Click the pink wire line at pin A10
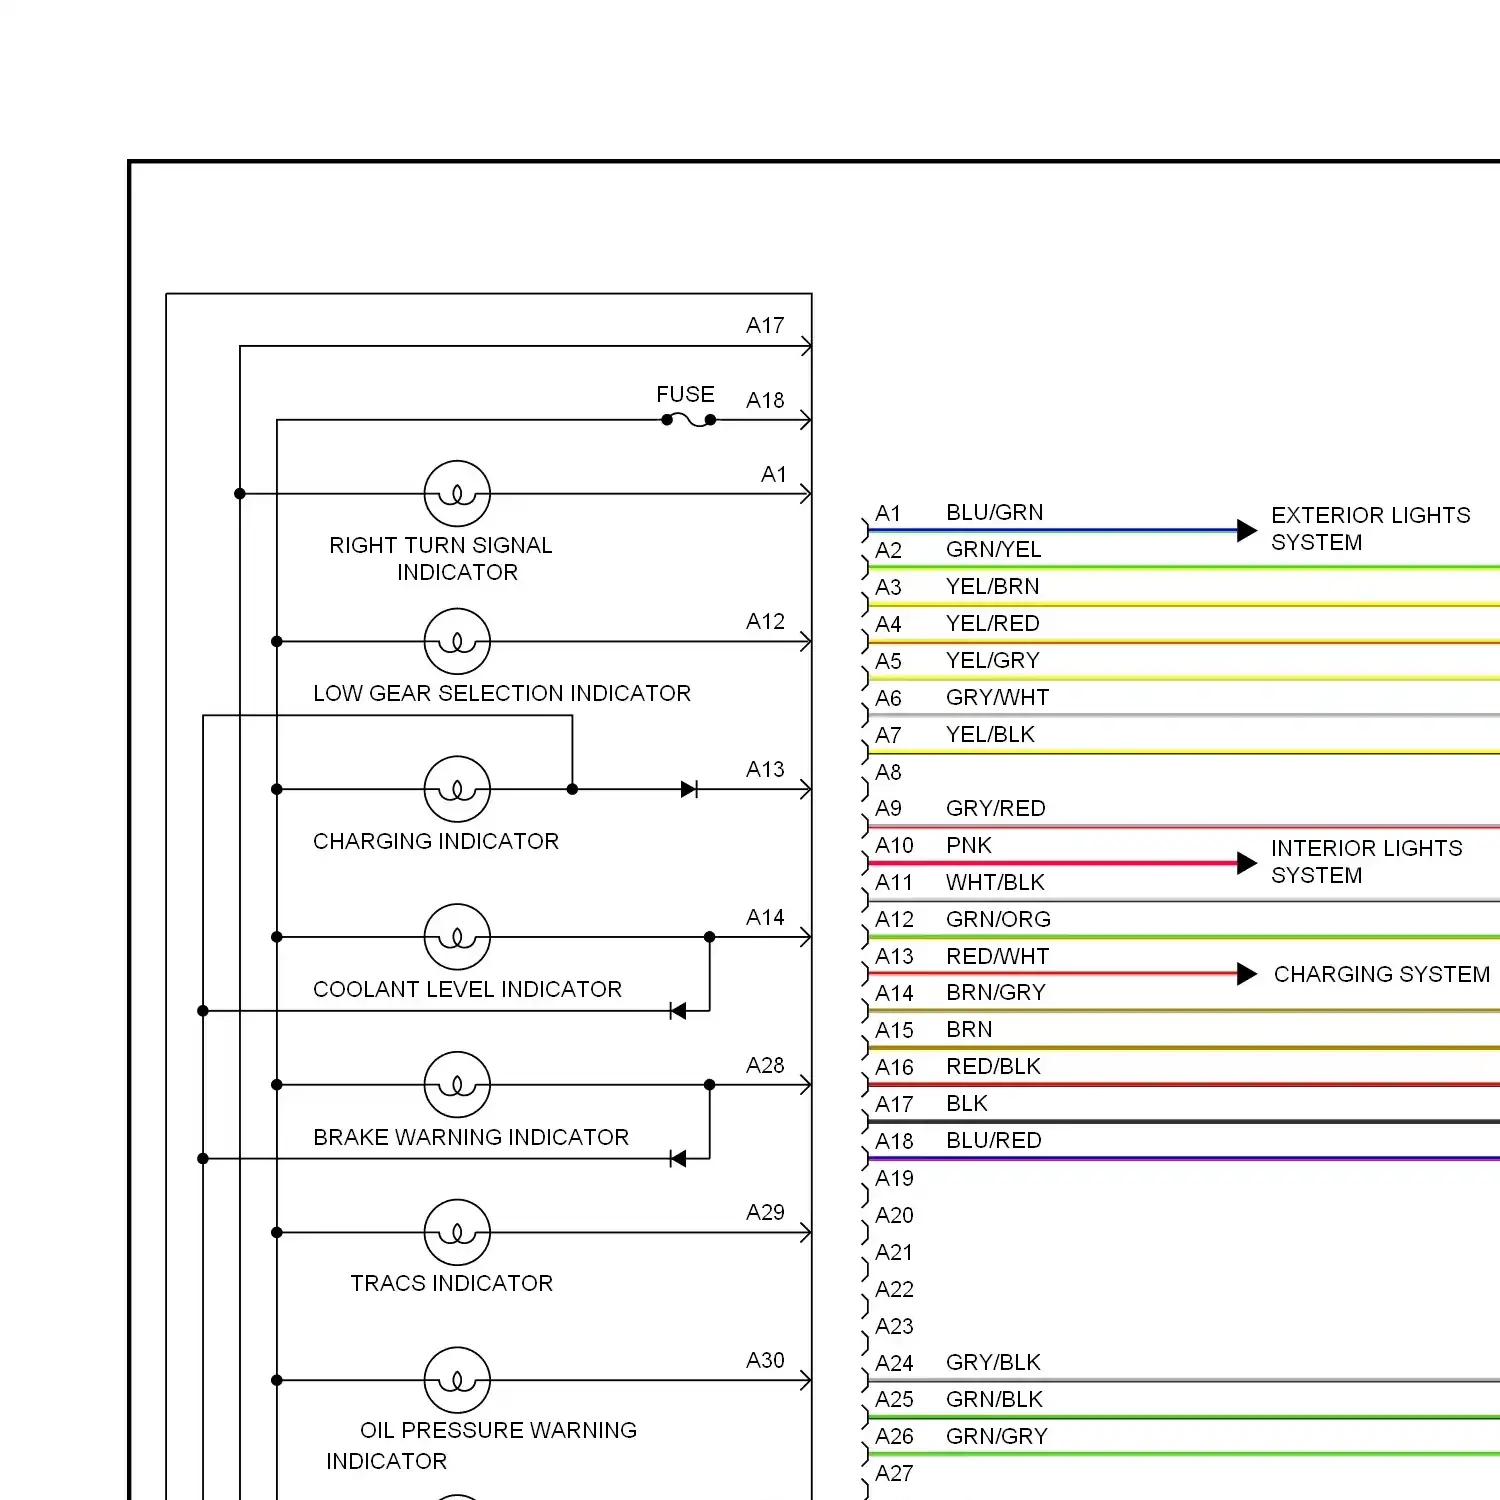Viewport: 1500px width, 1500px height. (x=1053, y=863)
